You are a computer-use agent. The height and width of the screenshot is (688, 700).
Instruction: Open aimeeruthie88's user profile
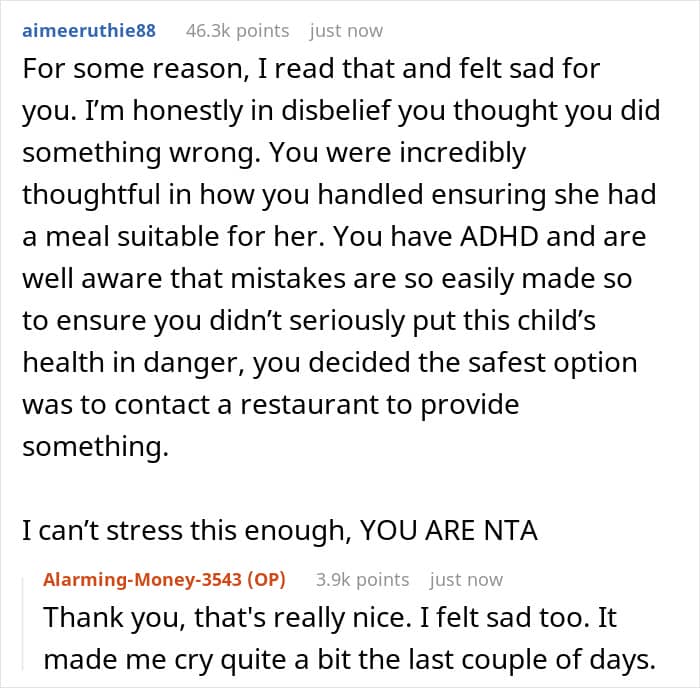[88, 31]
